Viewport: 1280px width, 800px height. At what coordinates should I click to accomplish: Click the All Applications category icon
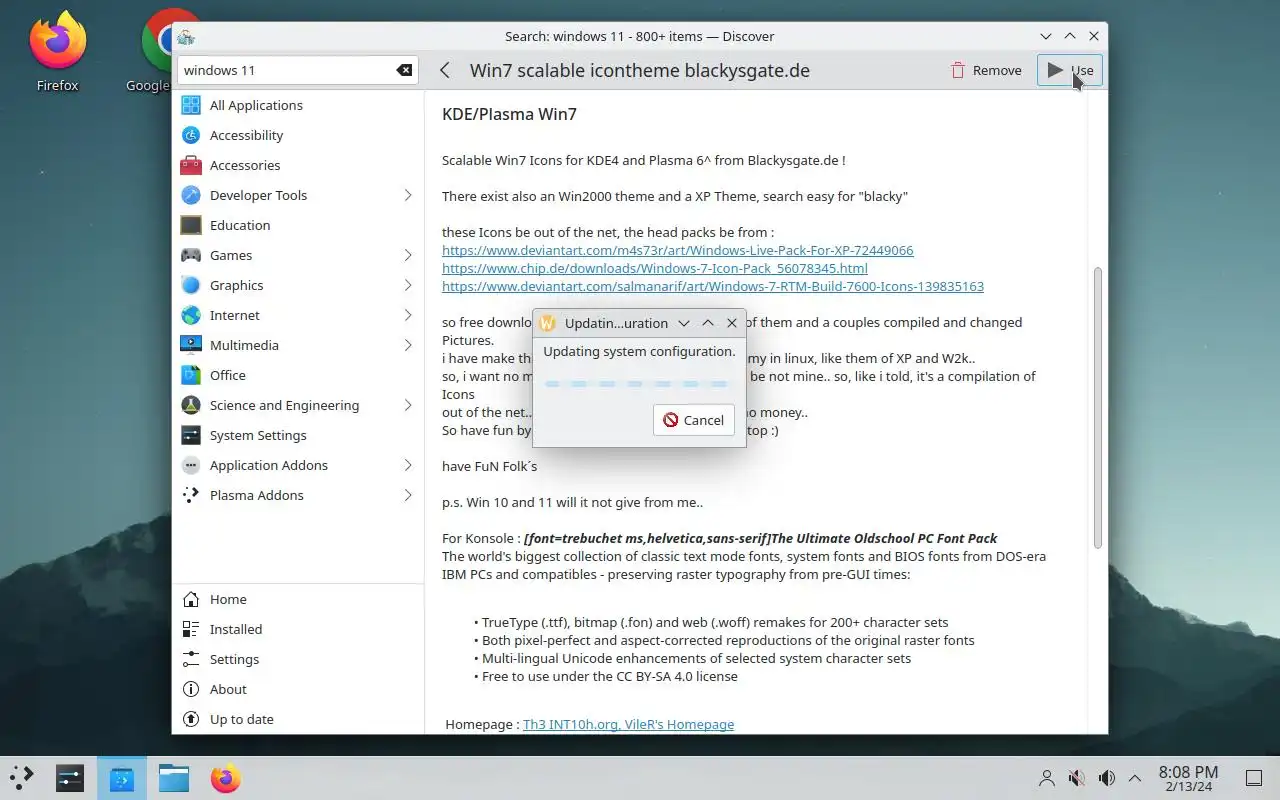tap(191, 105)
